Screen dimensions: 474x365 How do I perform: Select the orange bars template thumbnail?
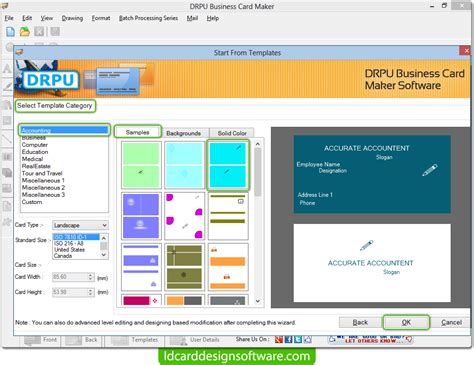click(228, 267)
